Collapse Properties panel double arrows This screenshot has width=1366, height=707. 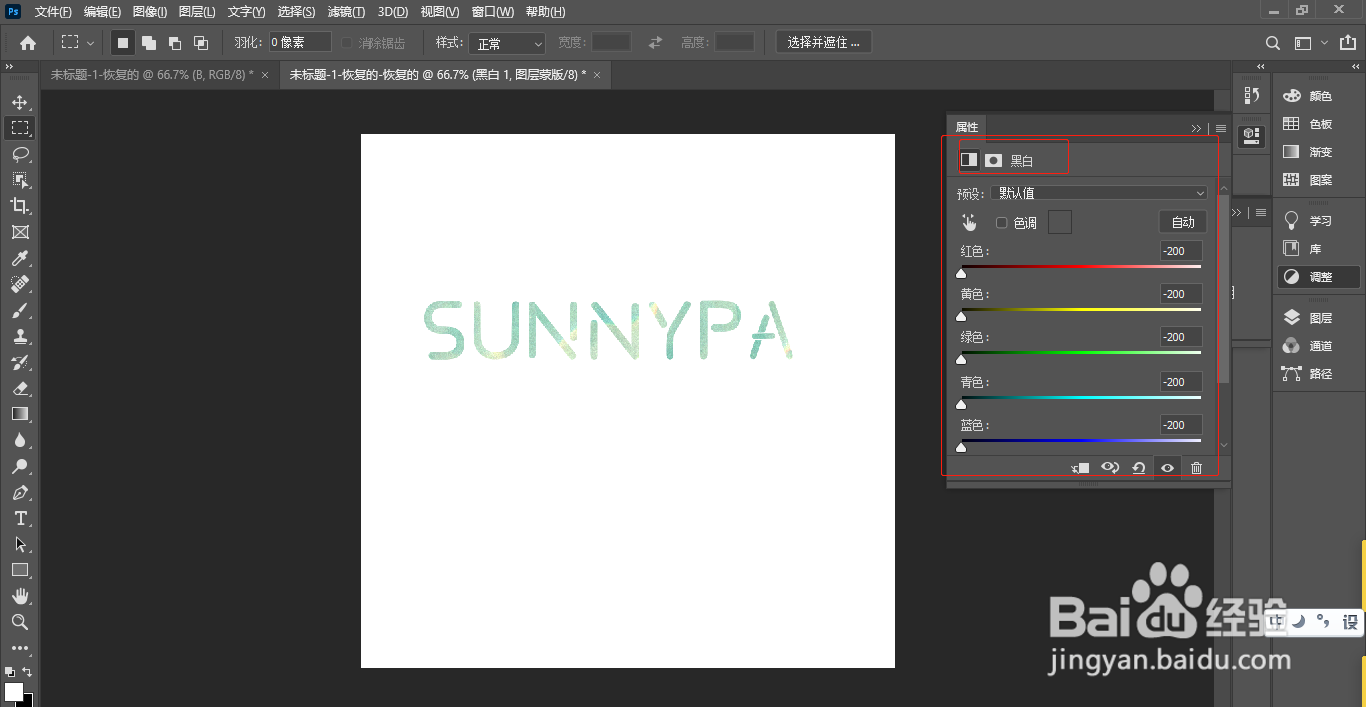click(x=1196, y=128)
